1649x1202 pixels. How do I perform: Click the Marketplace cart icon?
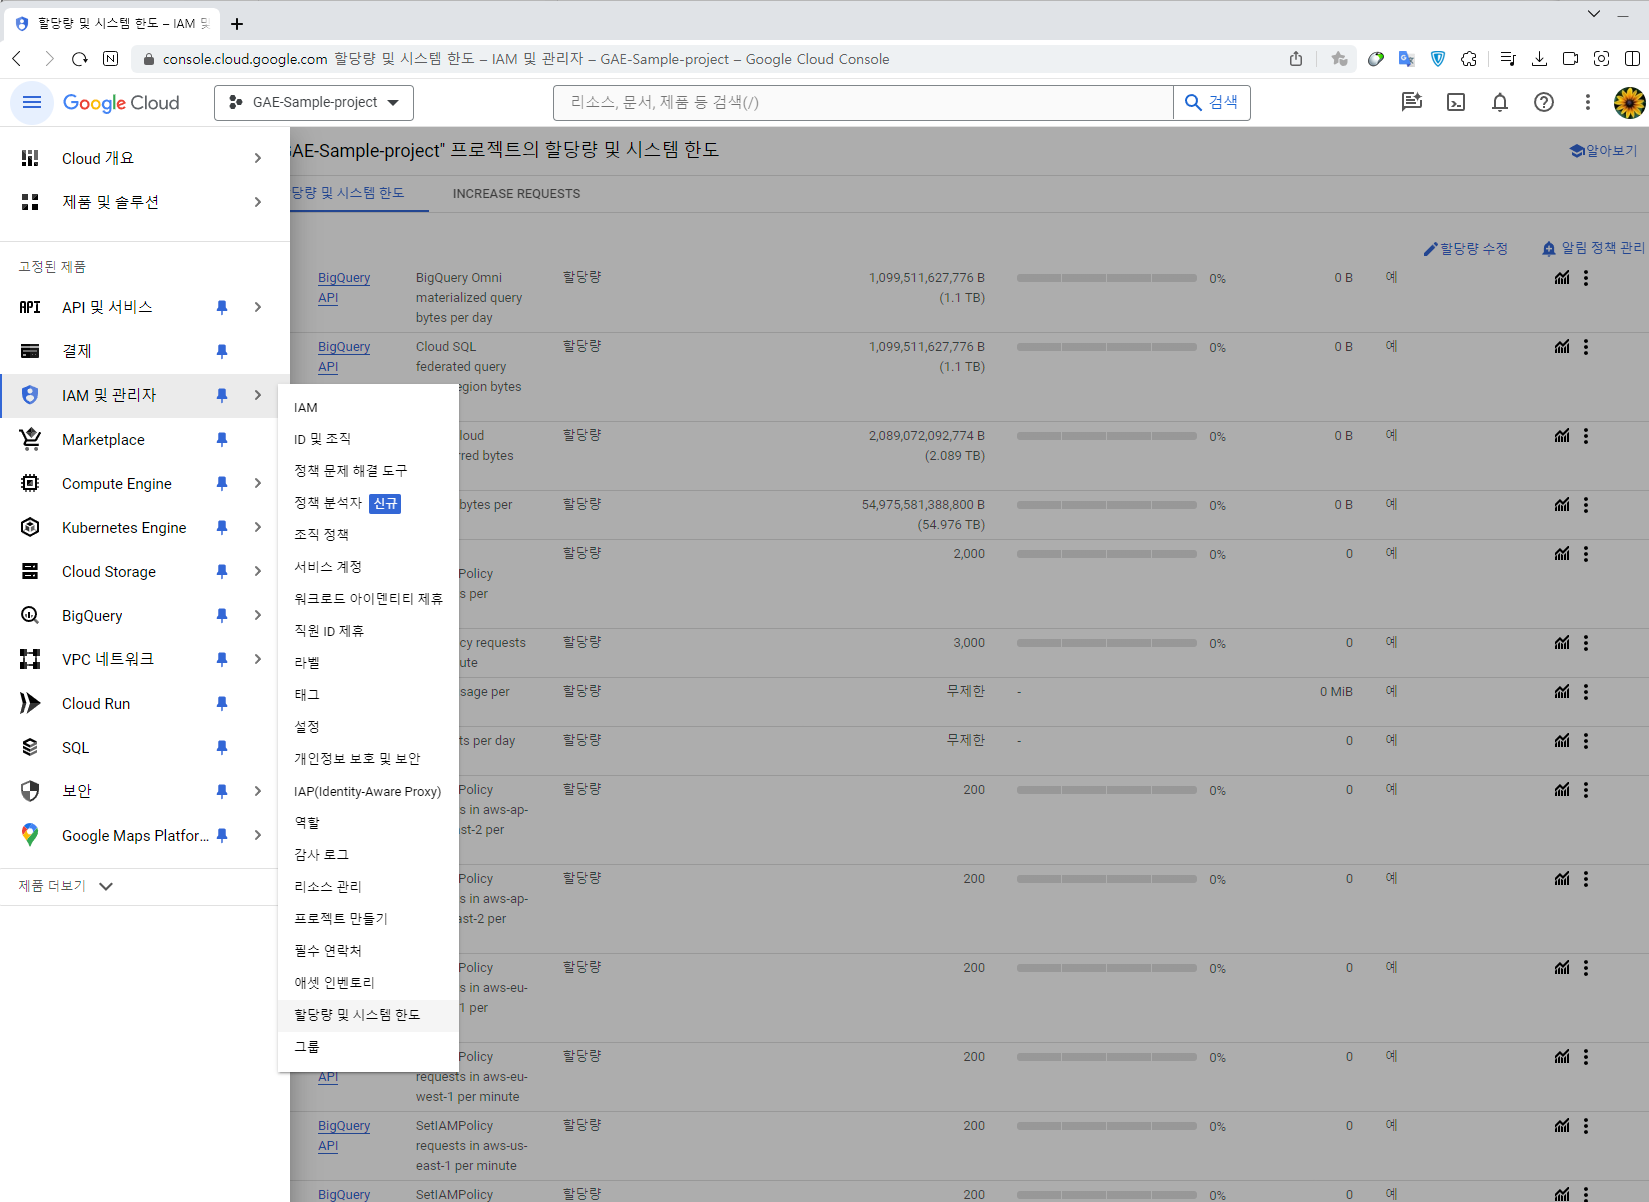click(x=30, y=439)
